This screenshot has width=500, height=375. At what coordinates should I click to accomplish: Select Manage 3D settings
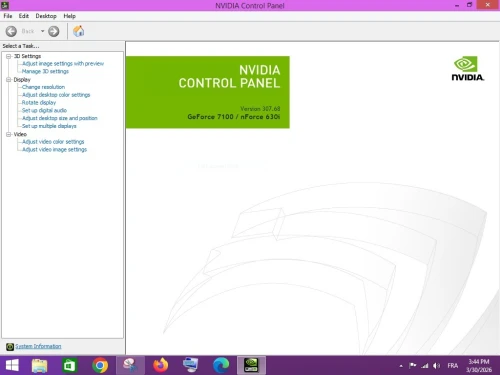(x=45, y=71)
